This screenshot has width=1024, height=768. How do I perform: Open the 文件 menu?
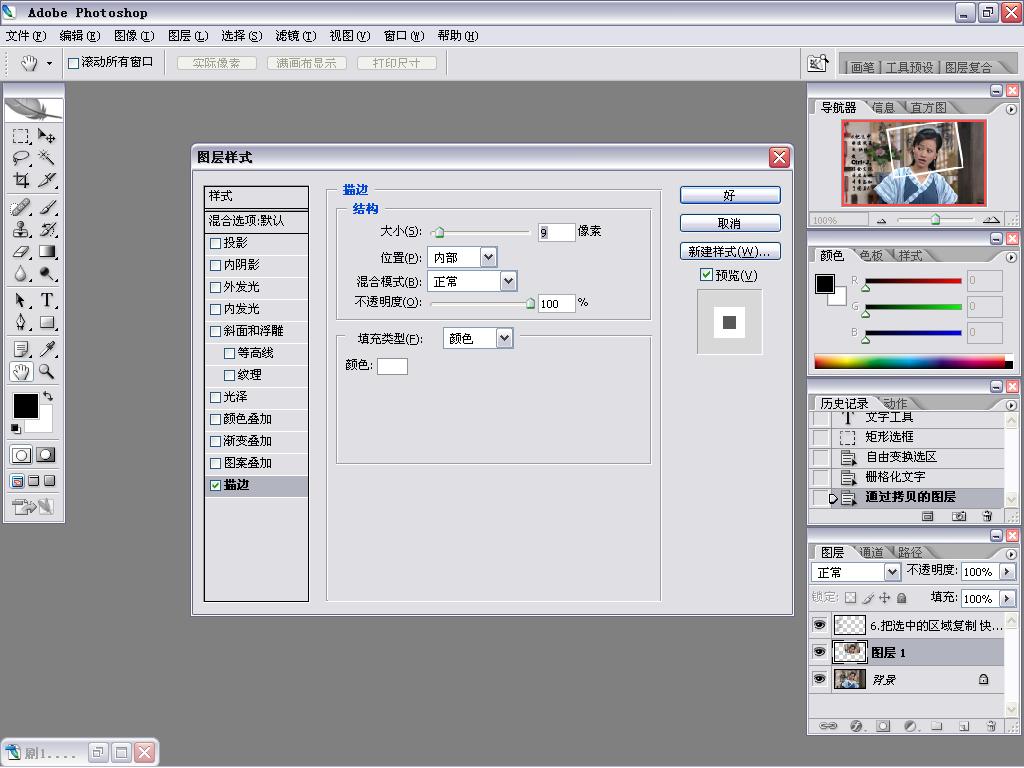[26, 36]
